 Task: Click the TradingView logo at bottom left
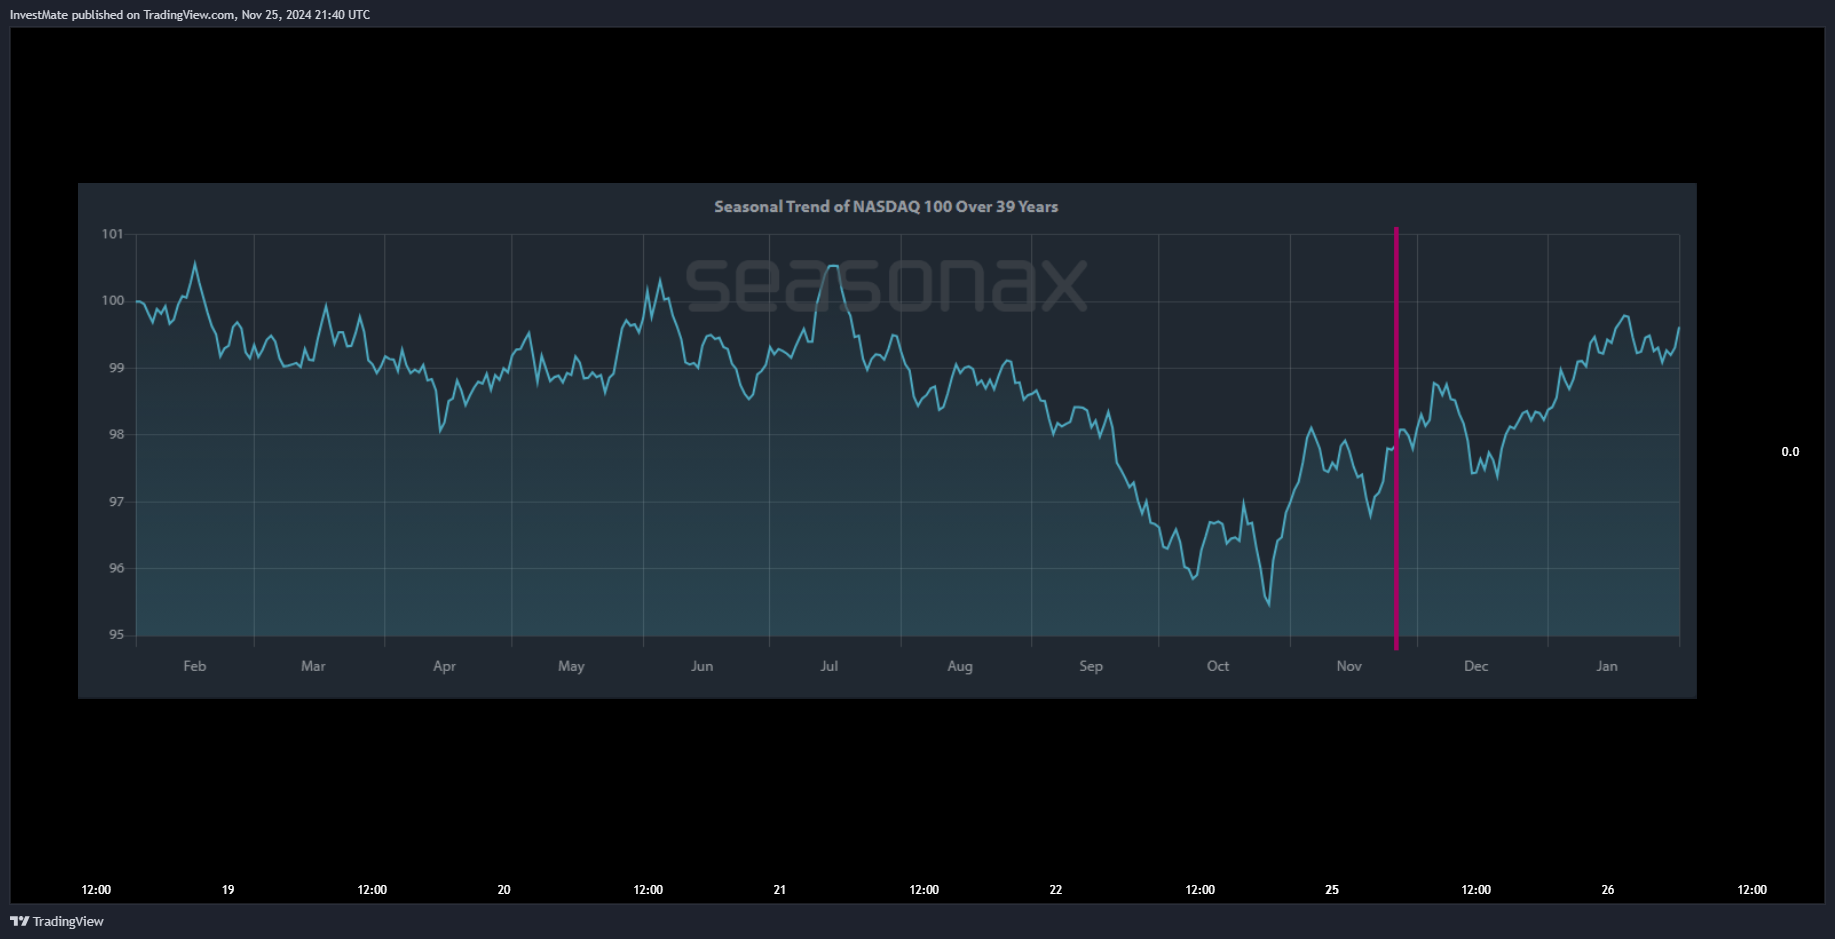[x=57, y=921]
